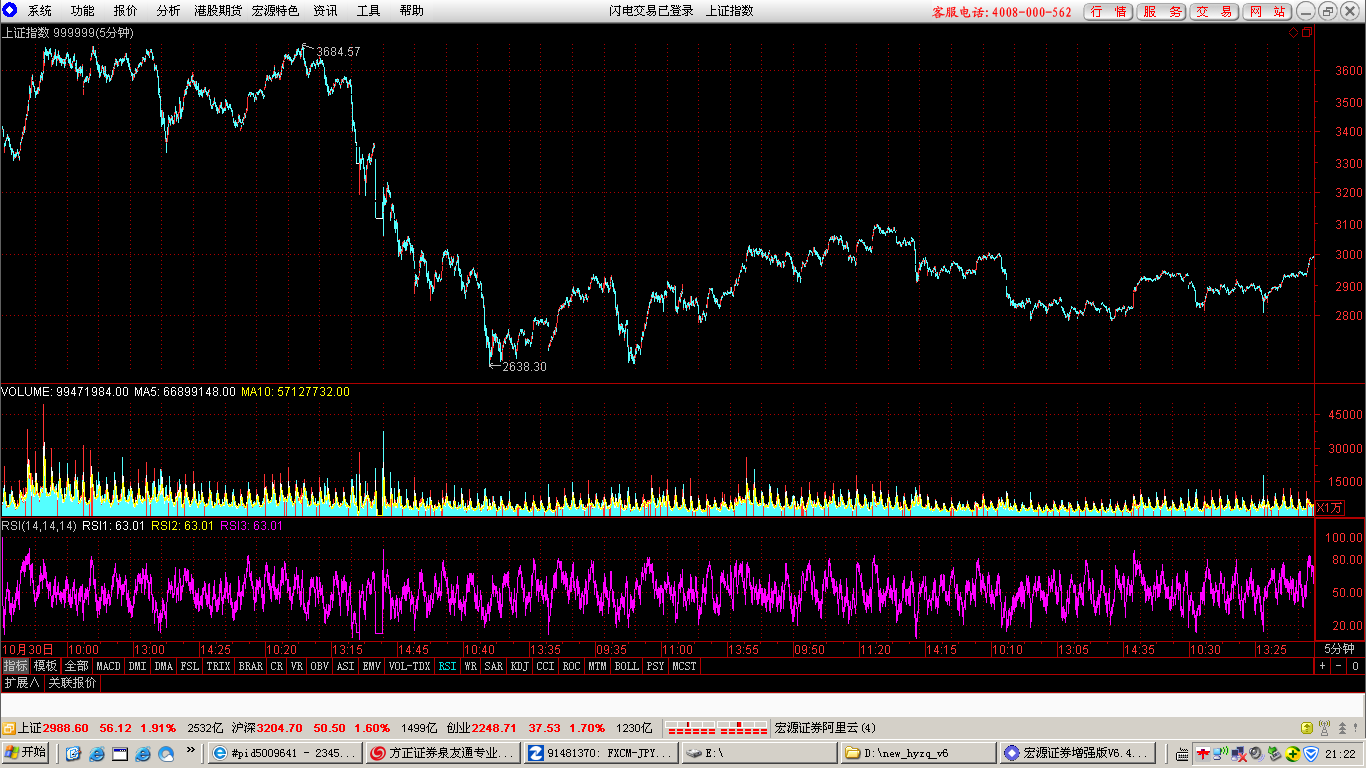Select the VOL-TDX indicator
Image resolution: width=1366 pixels, height=768 pixels.
(409, 666)
